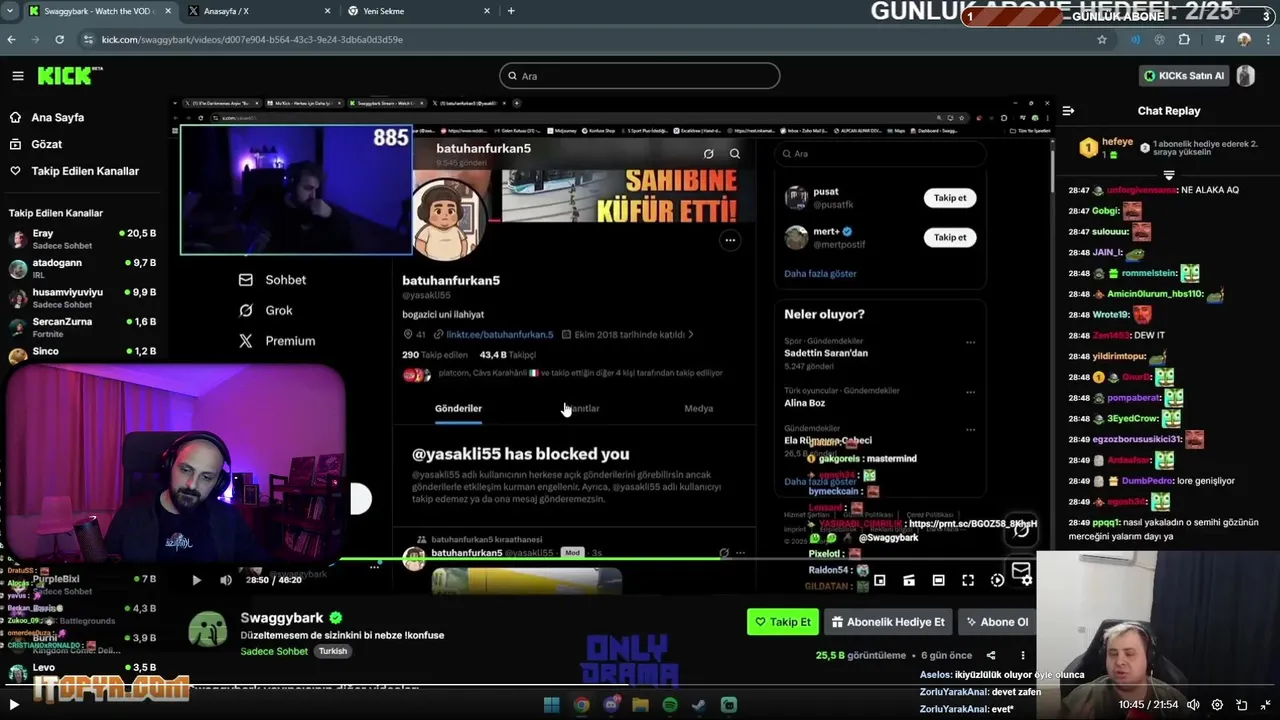This screenshot has height=720, width=1280.
Task: Collapse the Chat Replay panel
Action: click(x=1068, y=111)
